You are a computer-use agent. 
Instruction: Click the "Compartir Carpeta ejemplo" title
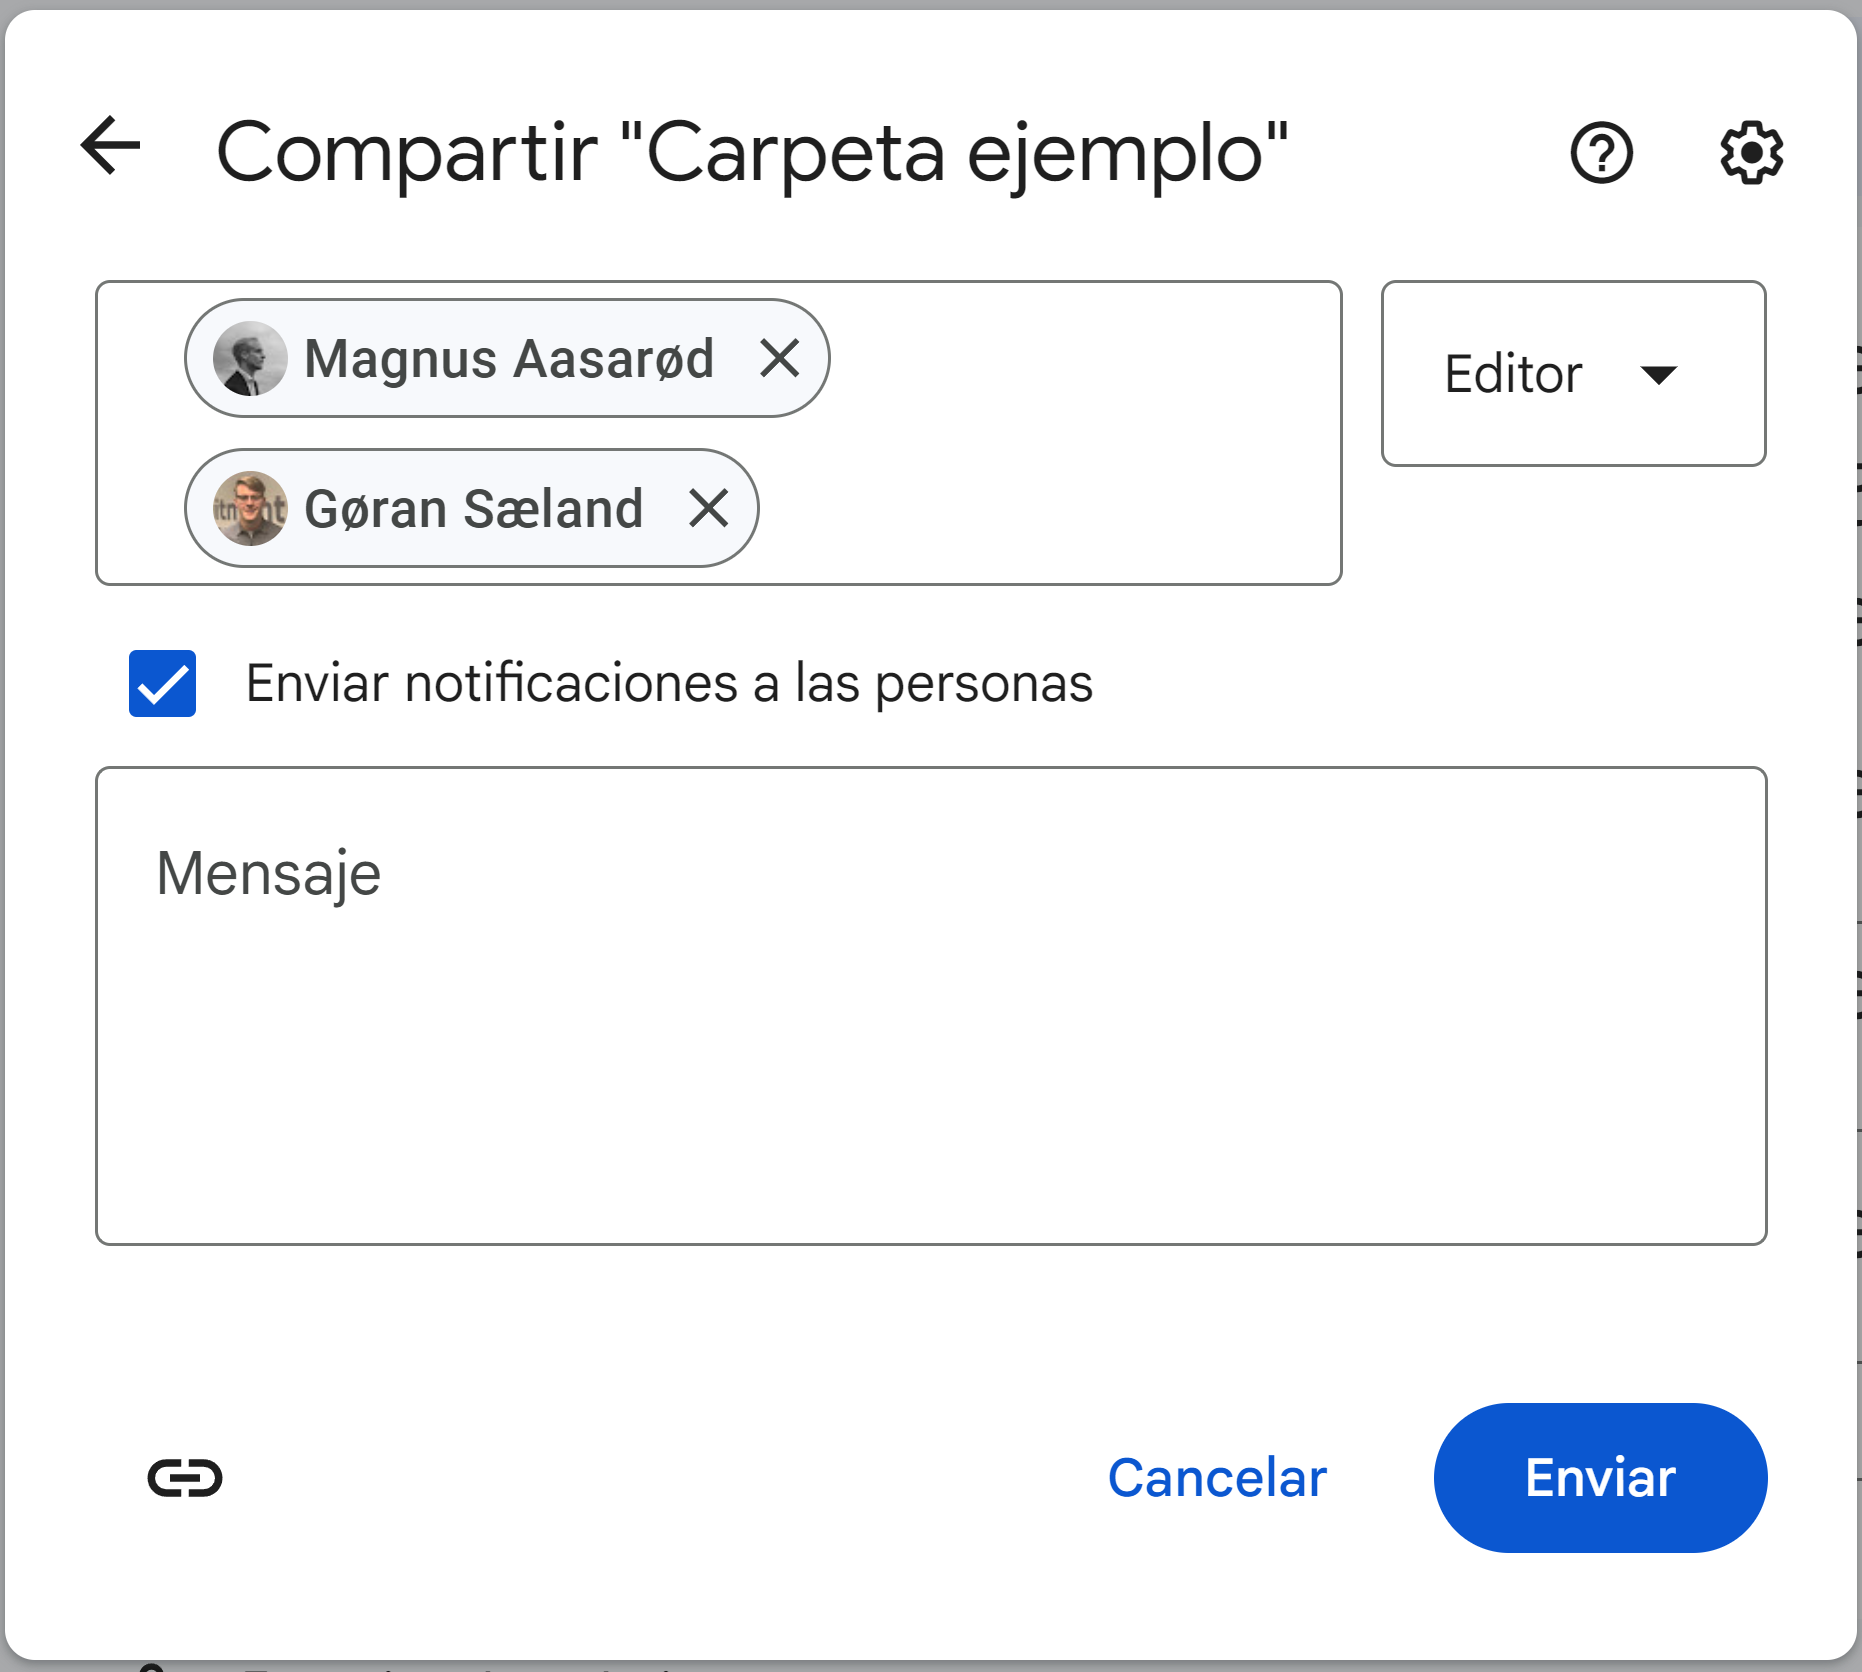pyautogui.click(x=752, y=153)
